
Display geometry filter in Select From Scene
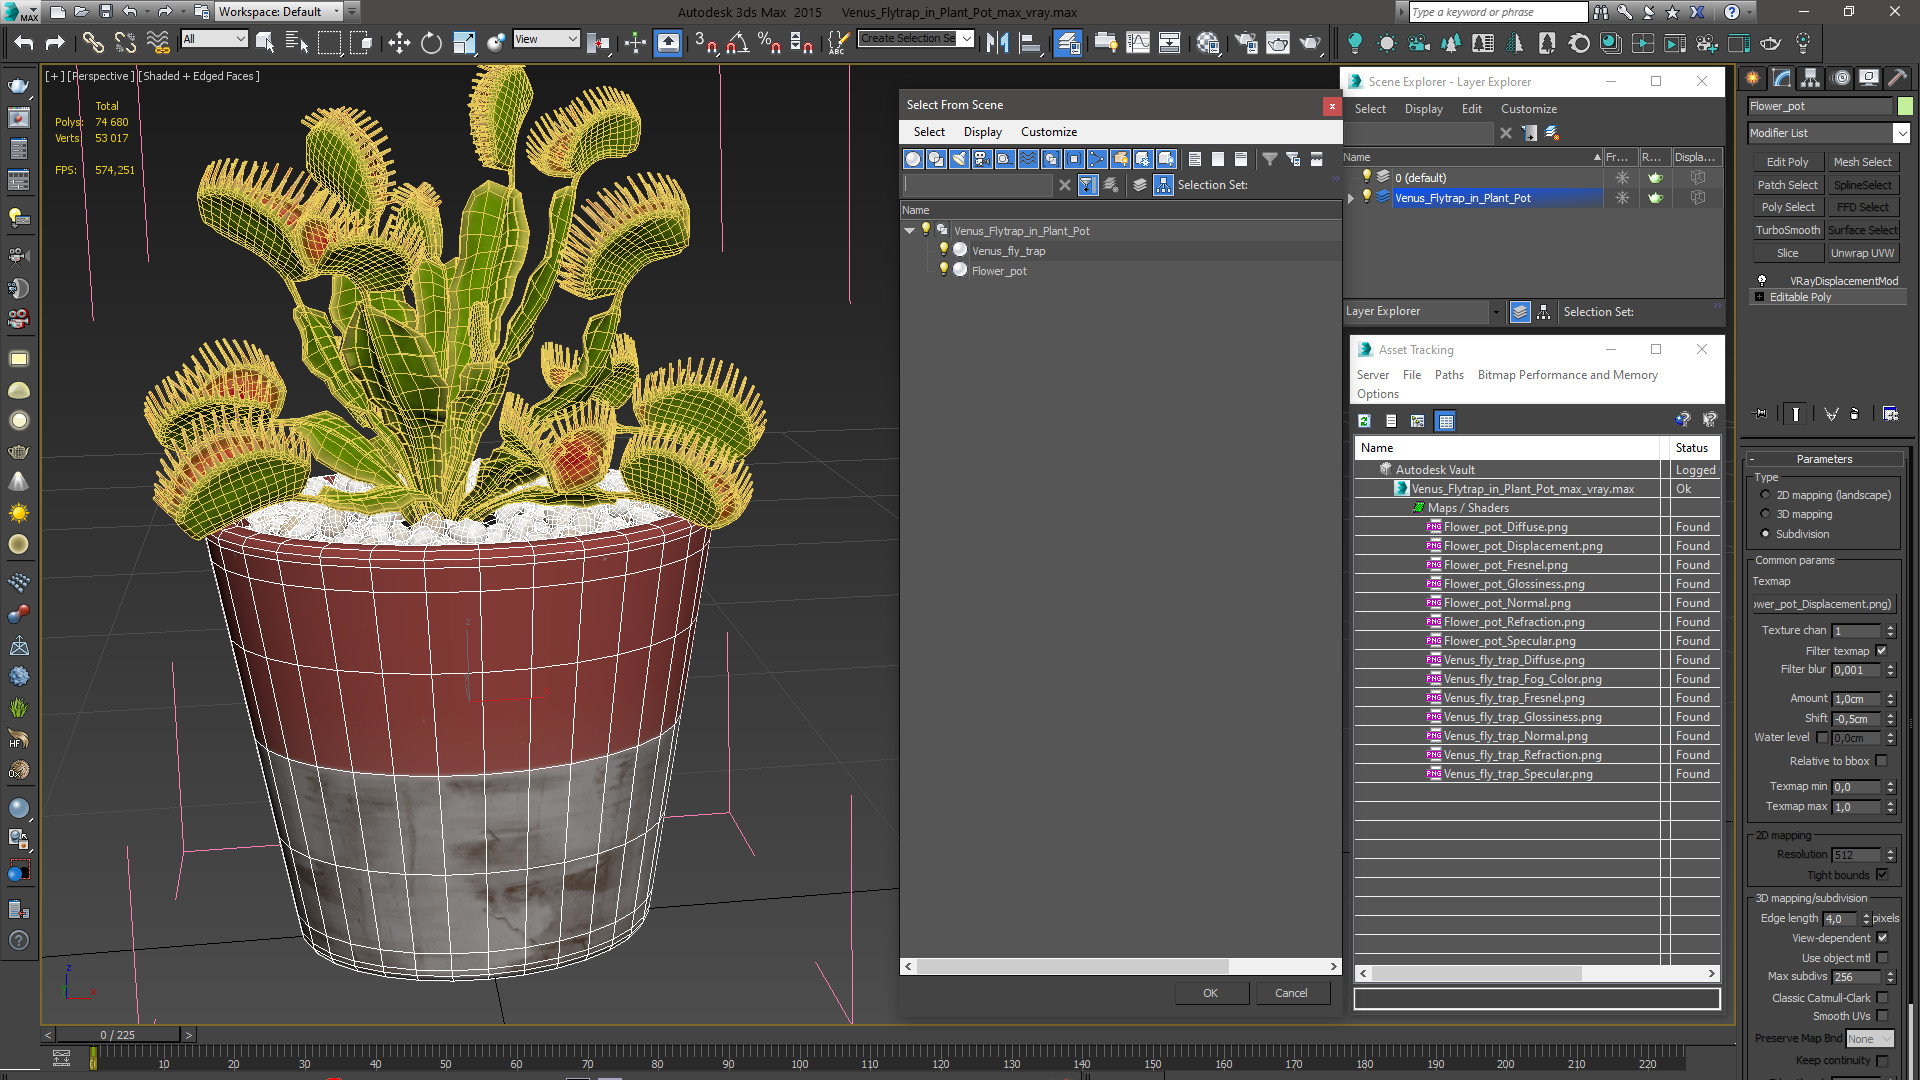coord(913,159)
